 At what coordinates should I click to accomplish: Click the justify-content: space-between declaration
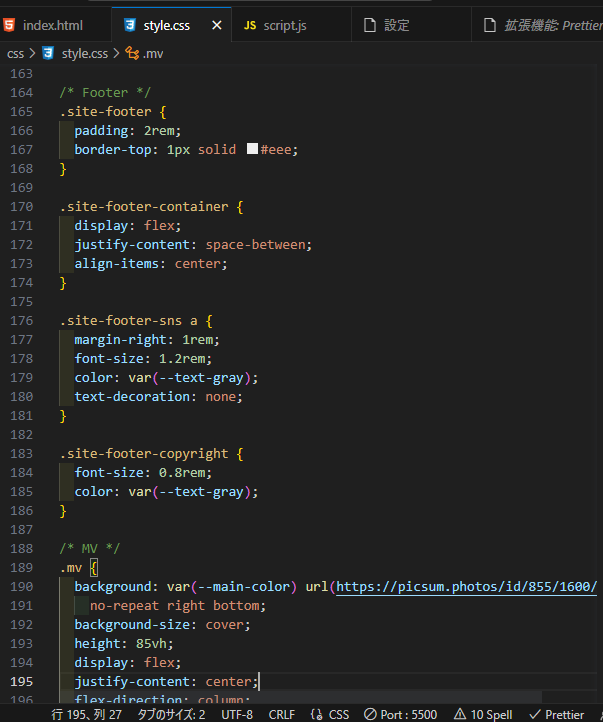193,245
